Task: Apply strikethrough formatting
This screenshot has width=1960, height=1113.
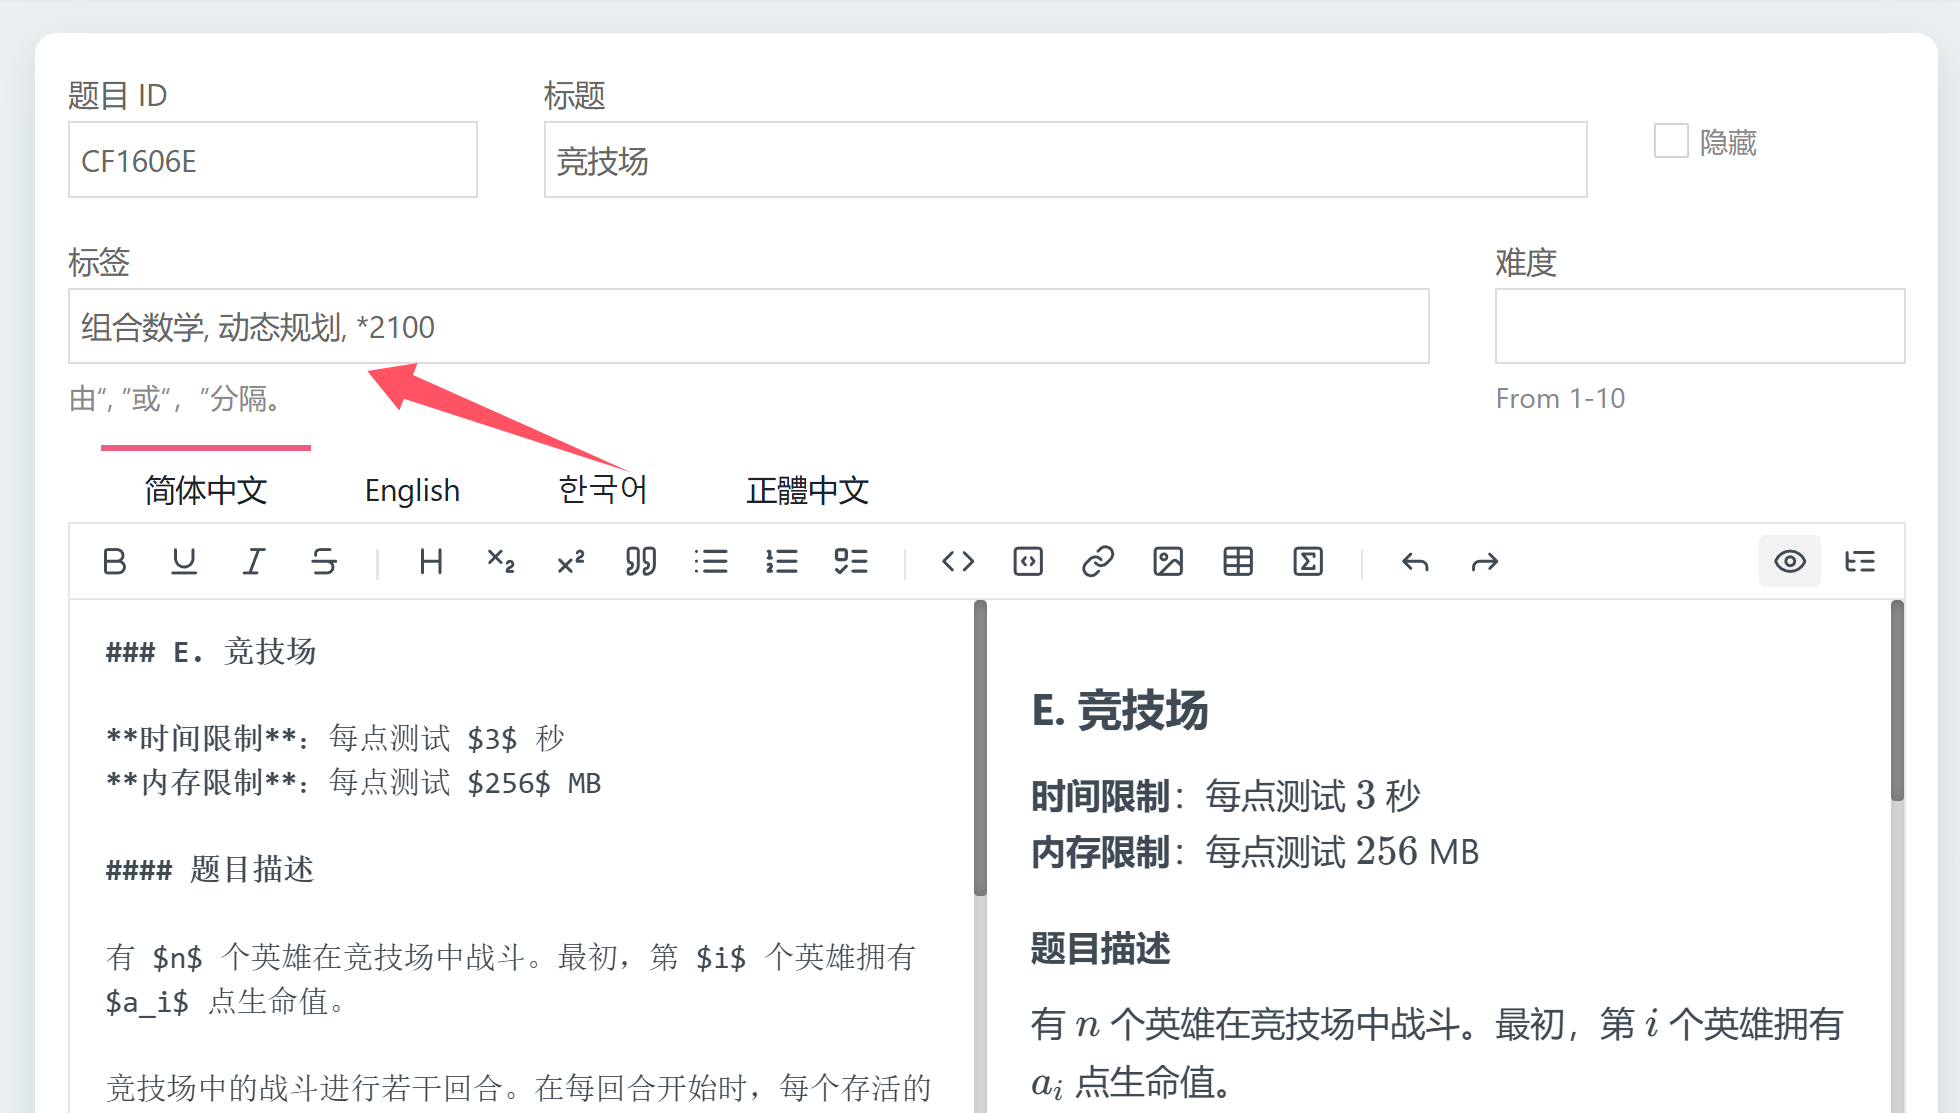Action: click(324, 562)
